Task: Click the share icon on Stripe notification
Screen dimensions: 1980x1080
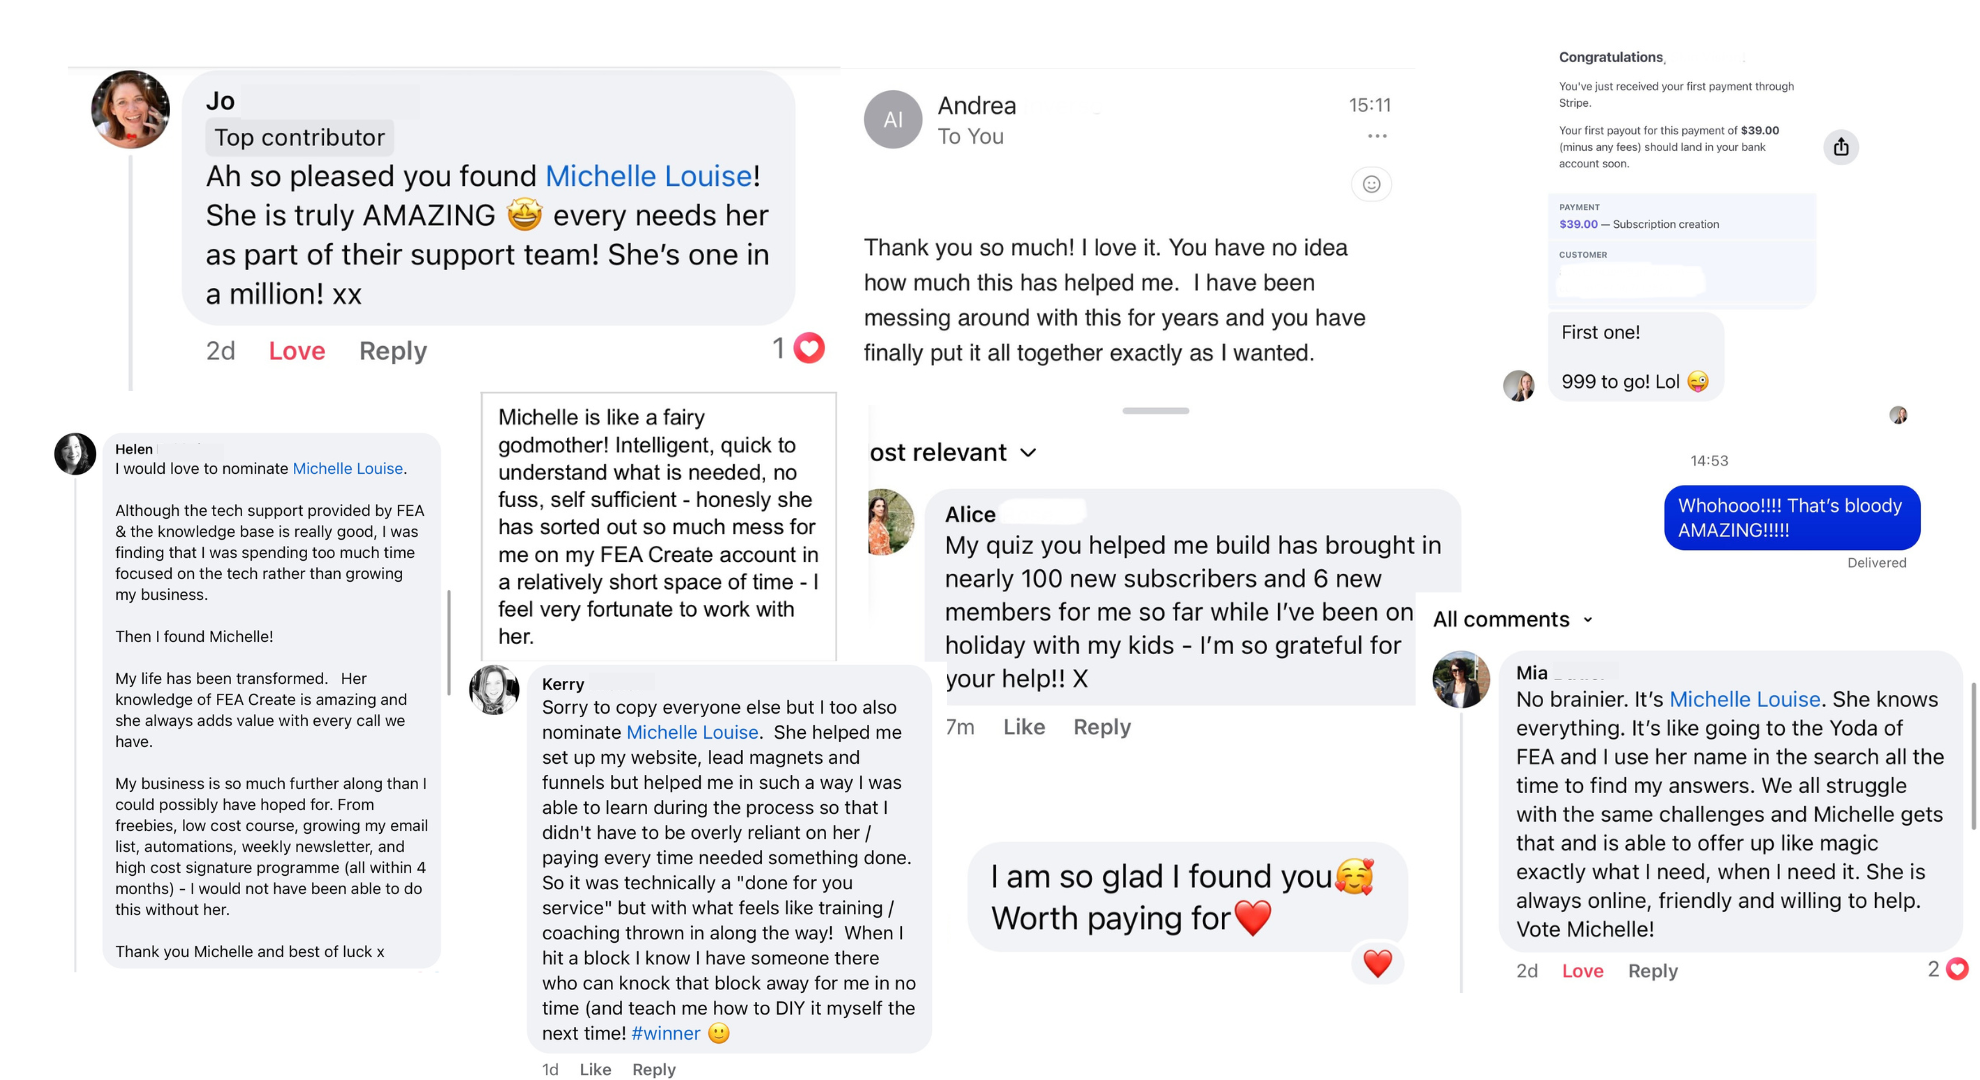Action: point(1841,147)
